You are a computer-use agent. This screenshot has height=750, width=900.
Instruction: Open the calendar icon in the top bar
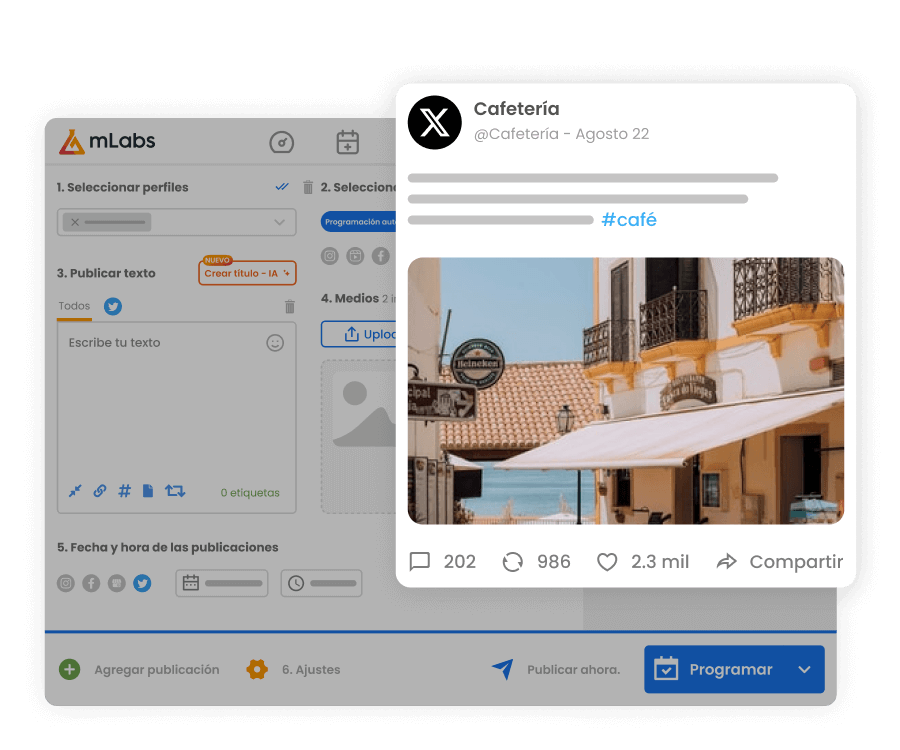pos(348,141)
